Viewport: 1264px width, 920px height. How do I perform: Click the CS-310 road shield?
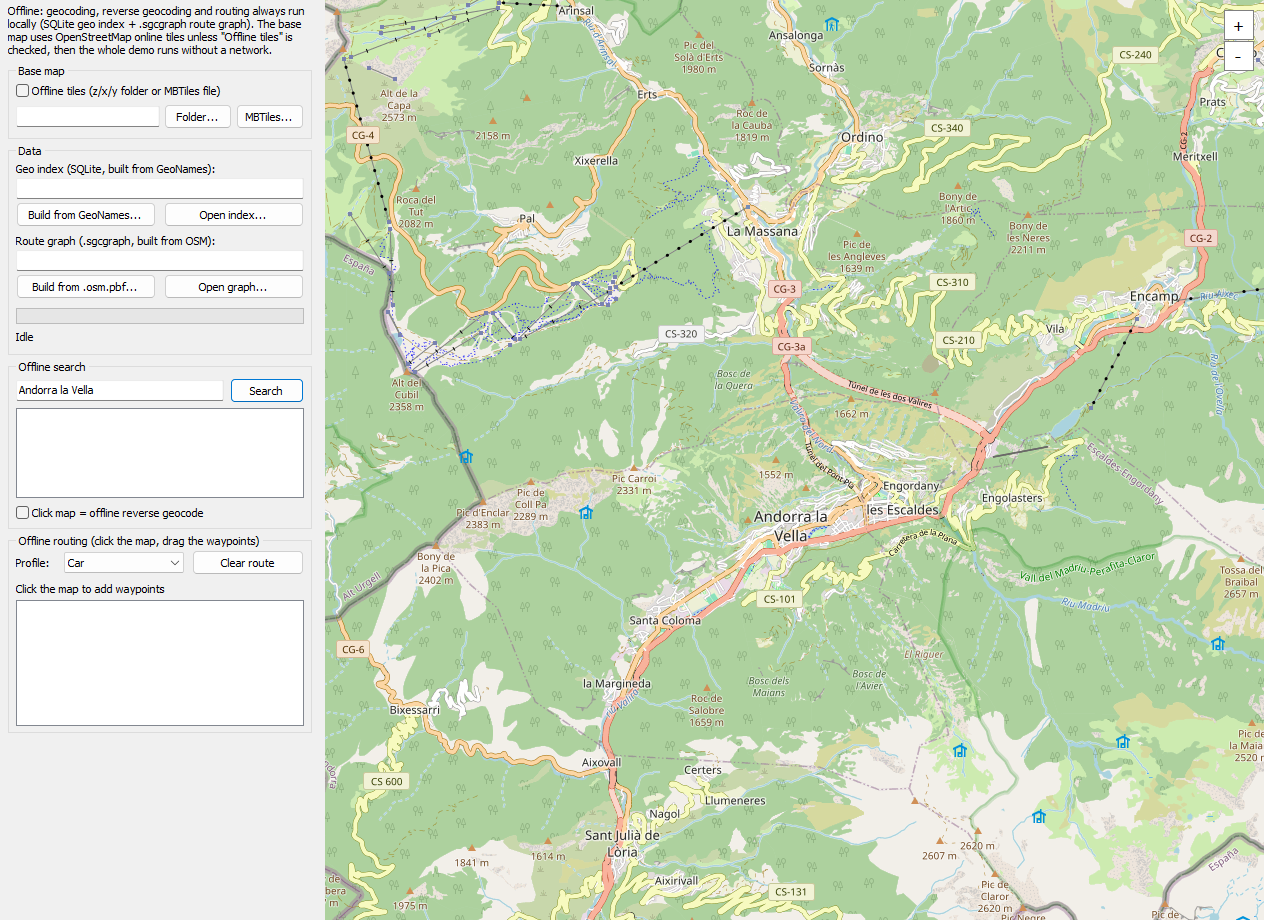tap(952, 283)
